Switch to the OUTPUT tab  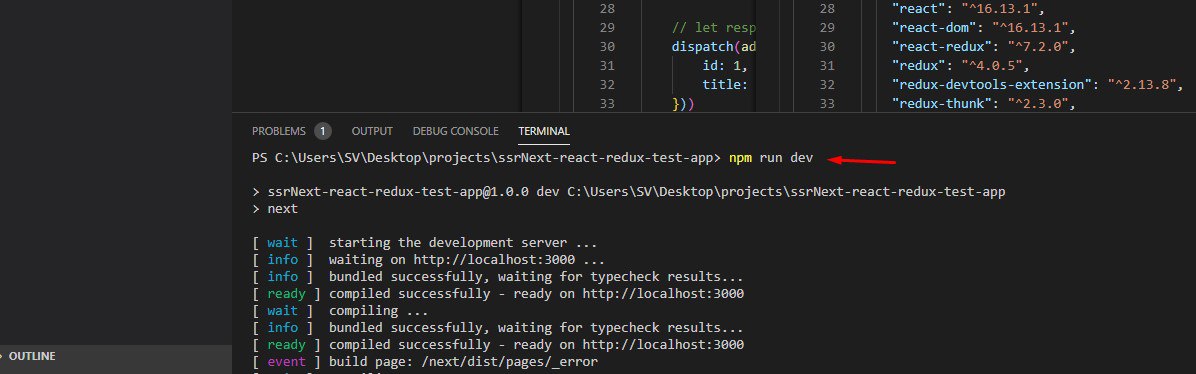372,131
